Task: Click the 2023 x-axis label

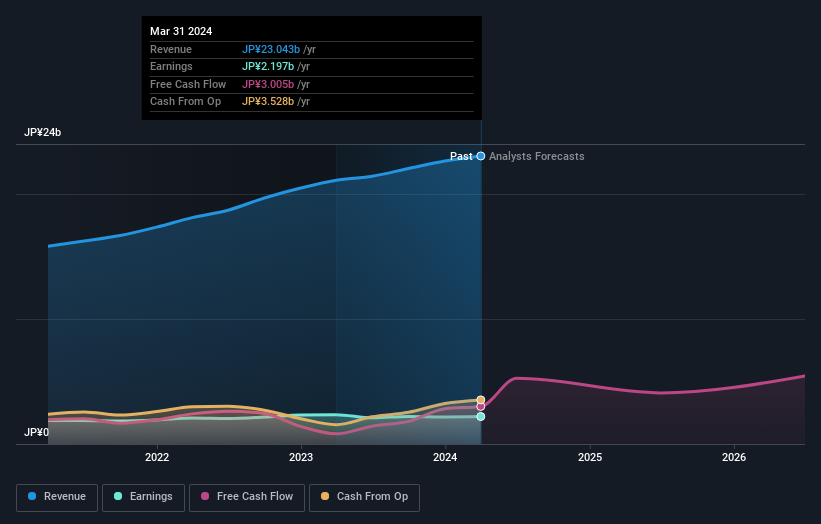Action: click(x=301, y=458)
